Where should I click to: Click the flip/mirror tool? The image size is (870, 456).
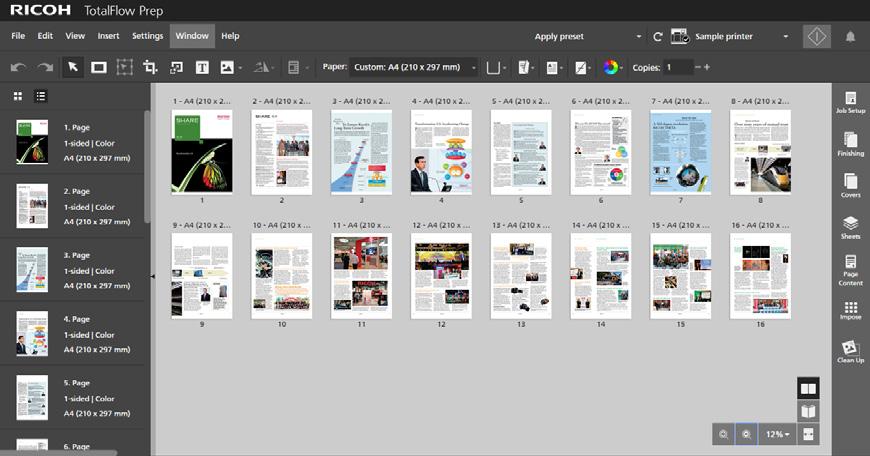(x=261, y=68)
